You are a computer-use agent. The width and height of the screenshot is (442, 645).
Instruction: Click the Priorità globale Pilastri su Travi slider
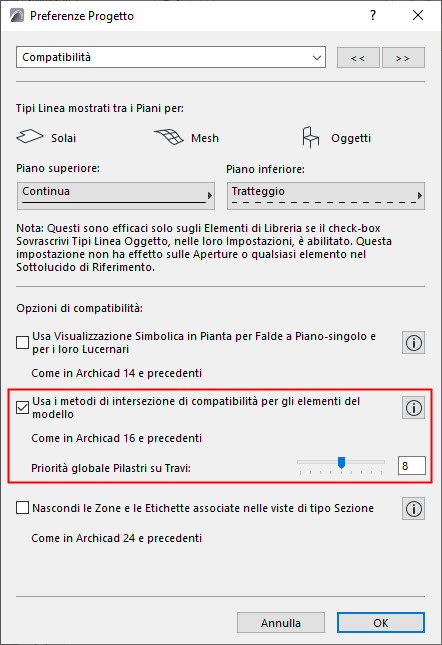pos(341,465)
